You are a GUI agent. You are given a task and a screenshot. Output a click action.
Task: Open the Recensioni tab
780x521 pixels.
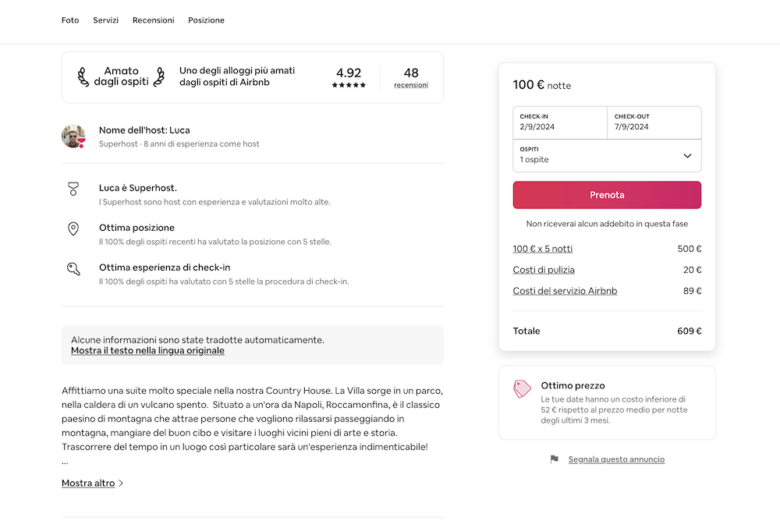tap(153, 20)
